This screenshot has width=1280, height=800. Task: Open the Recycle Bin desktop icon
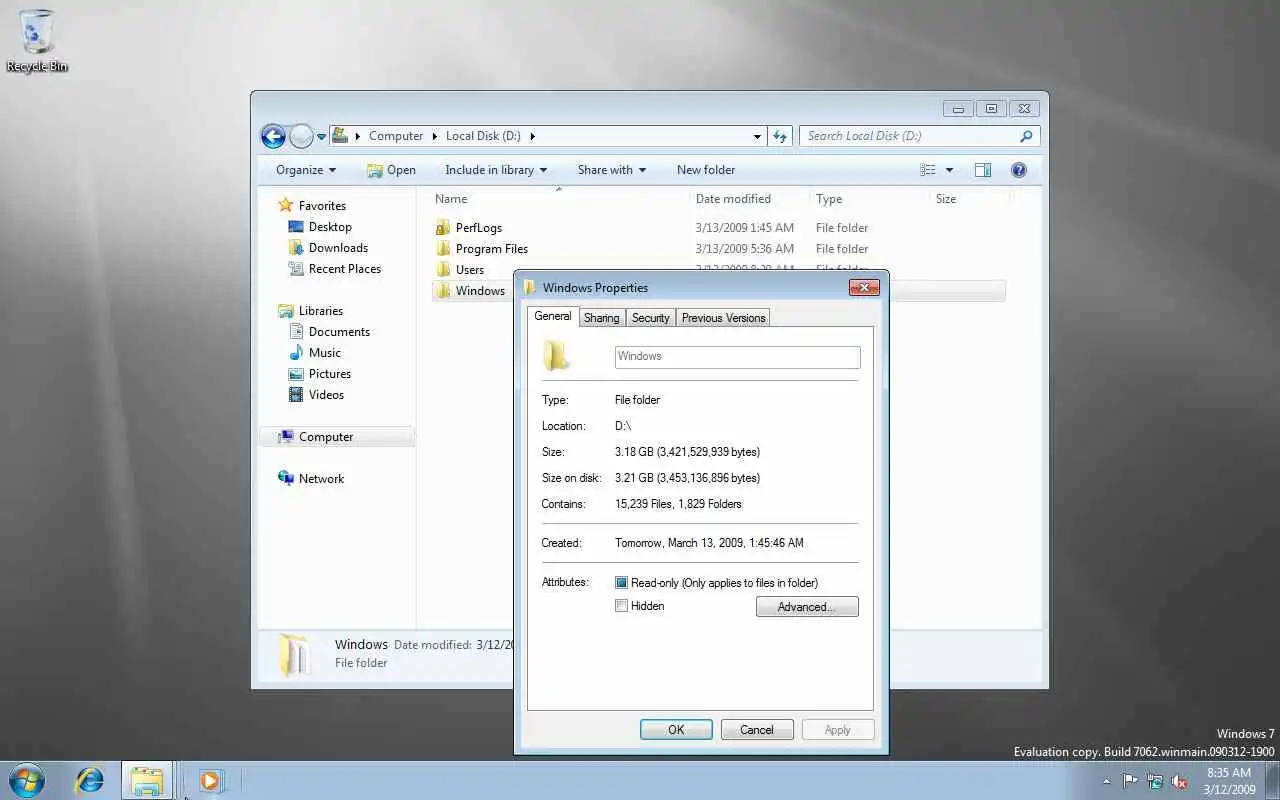coord(37,41)
